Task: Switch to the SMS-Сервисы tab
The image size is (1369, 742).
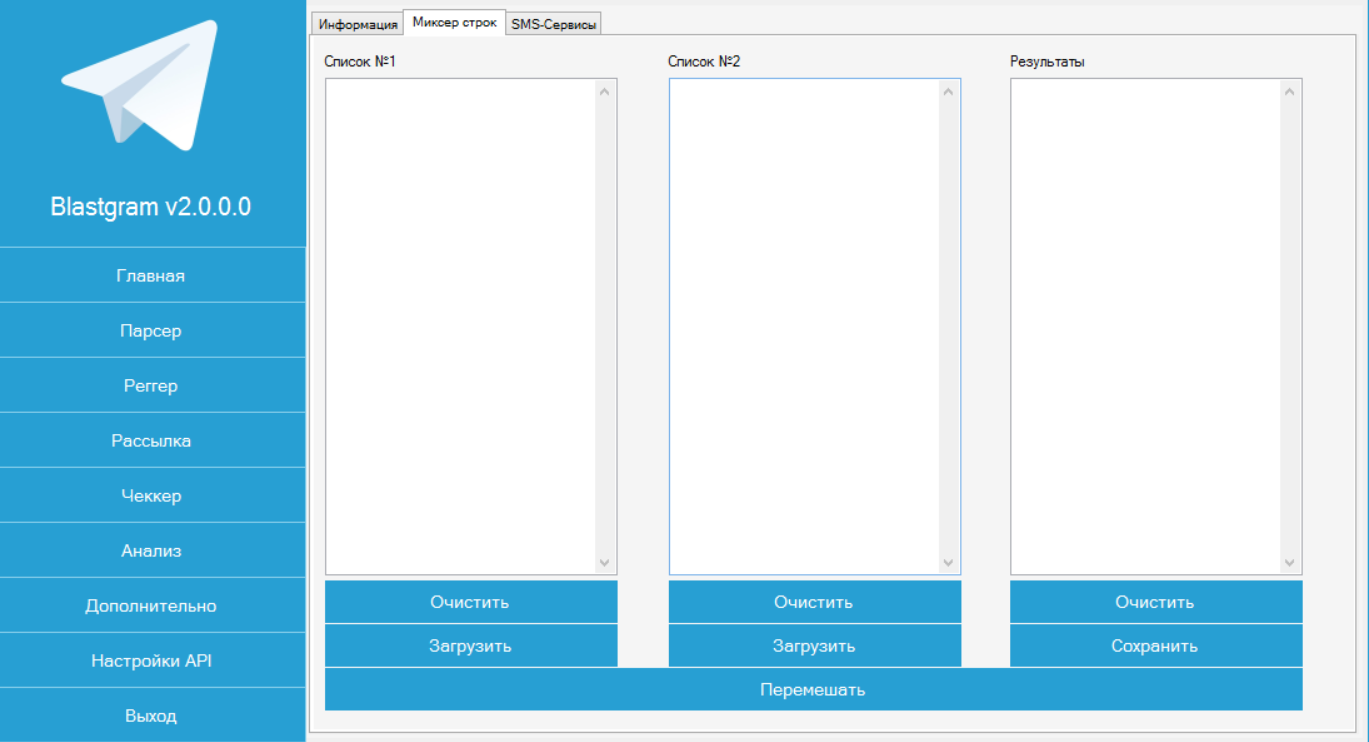Action: [554, 24]
